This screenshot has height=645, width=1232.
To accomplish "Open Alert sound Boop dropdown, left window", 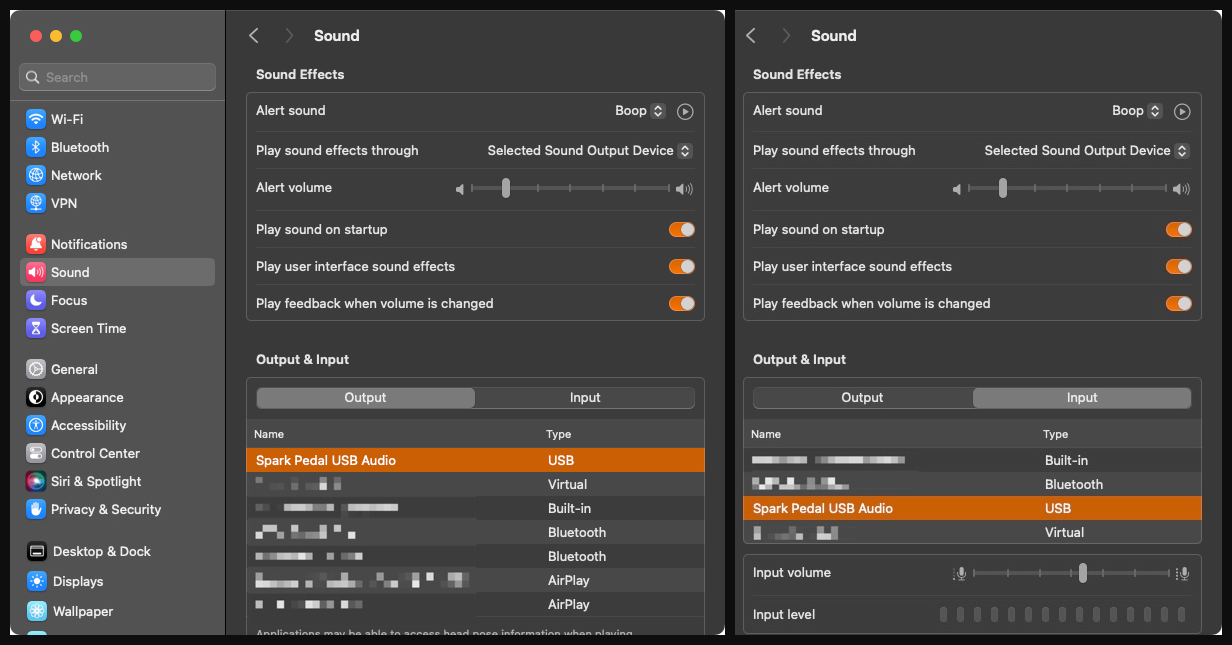I will 640,111.
